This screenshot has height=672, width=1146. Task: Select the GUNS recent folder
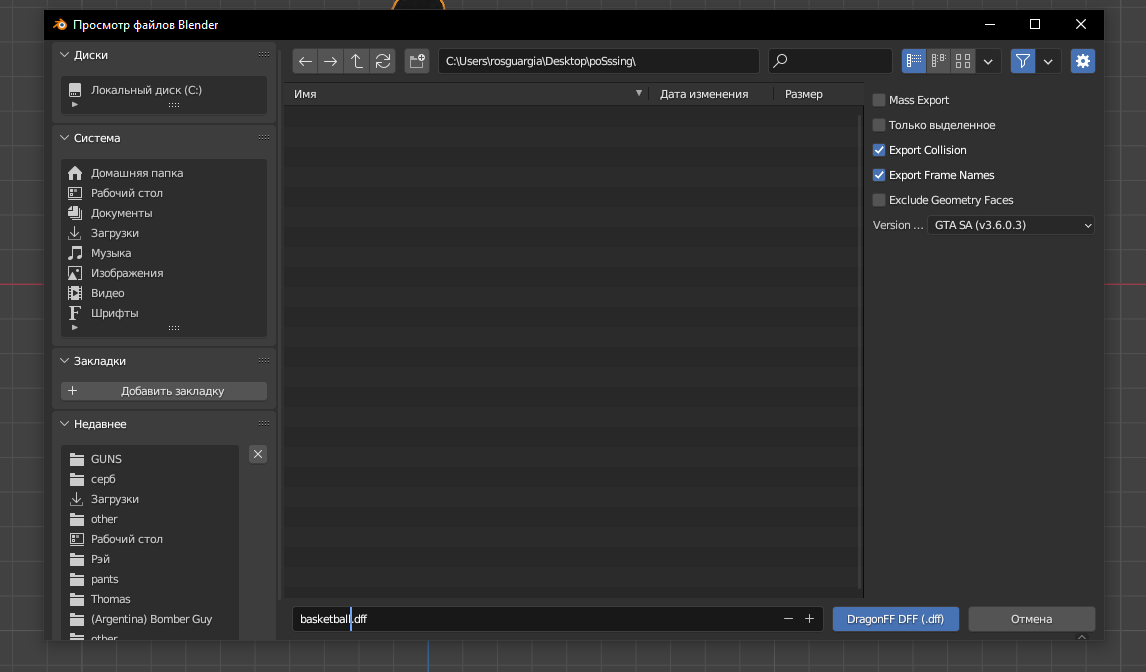point(105,459)
